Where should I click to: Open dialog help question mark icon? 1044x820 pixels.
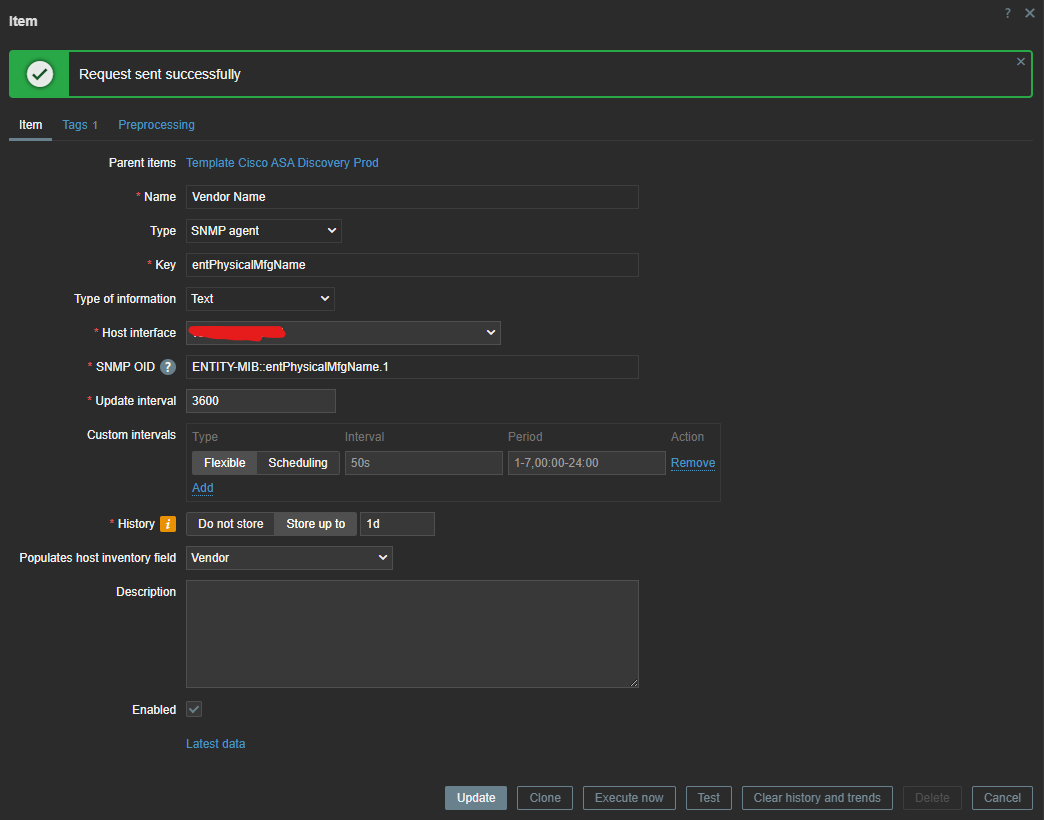pos(1008,13)
